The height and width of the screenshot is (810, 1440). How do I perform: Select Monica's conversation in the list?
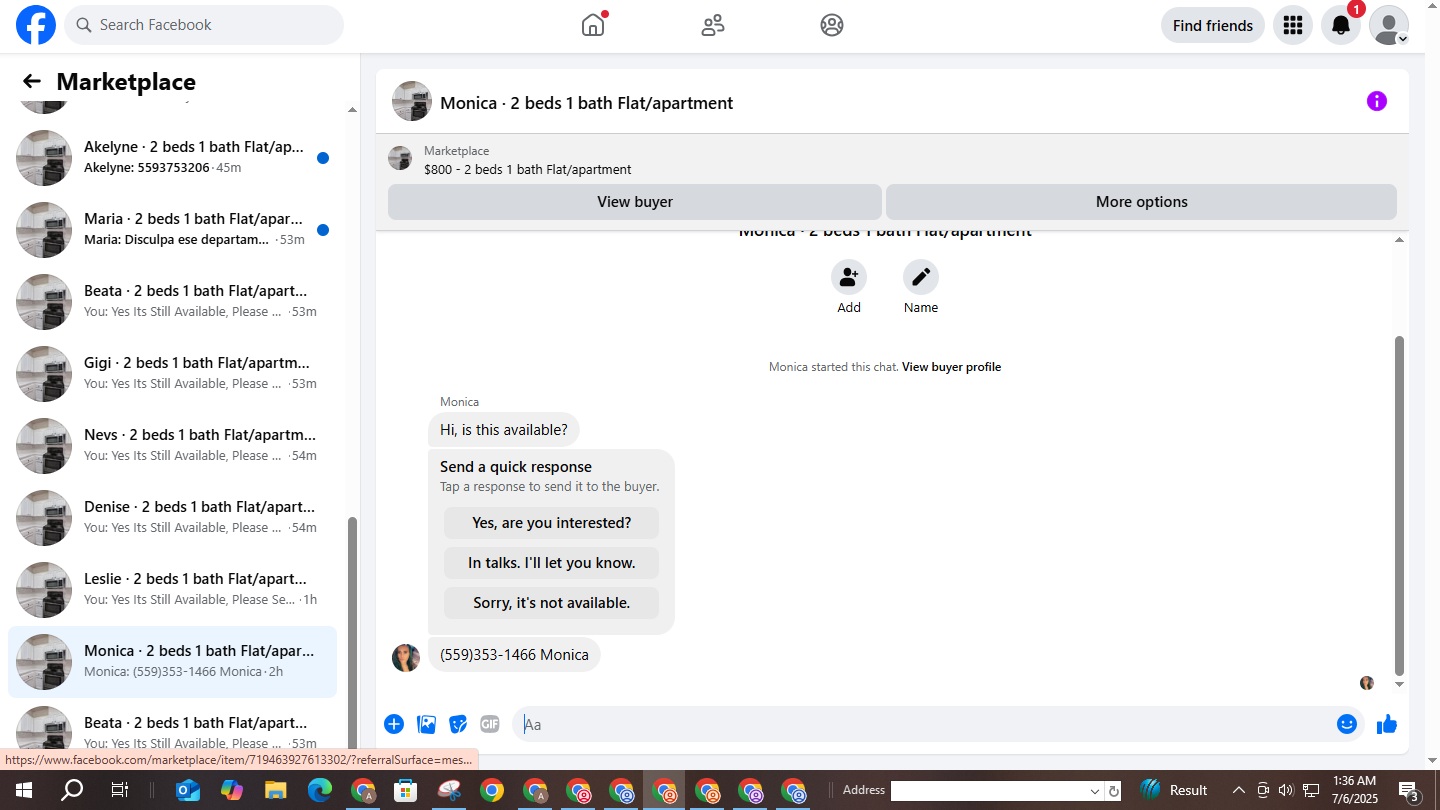click(x=172, y=662)
